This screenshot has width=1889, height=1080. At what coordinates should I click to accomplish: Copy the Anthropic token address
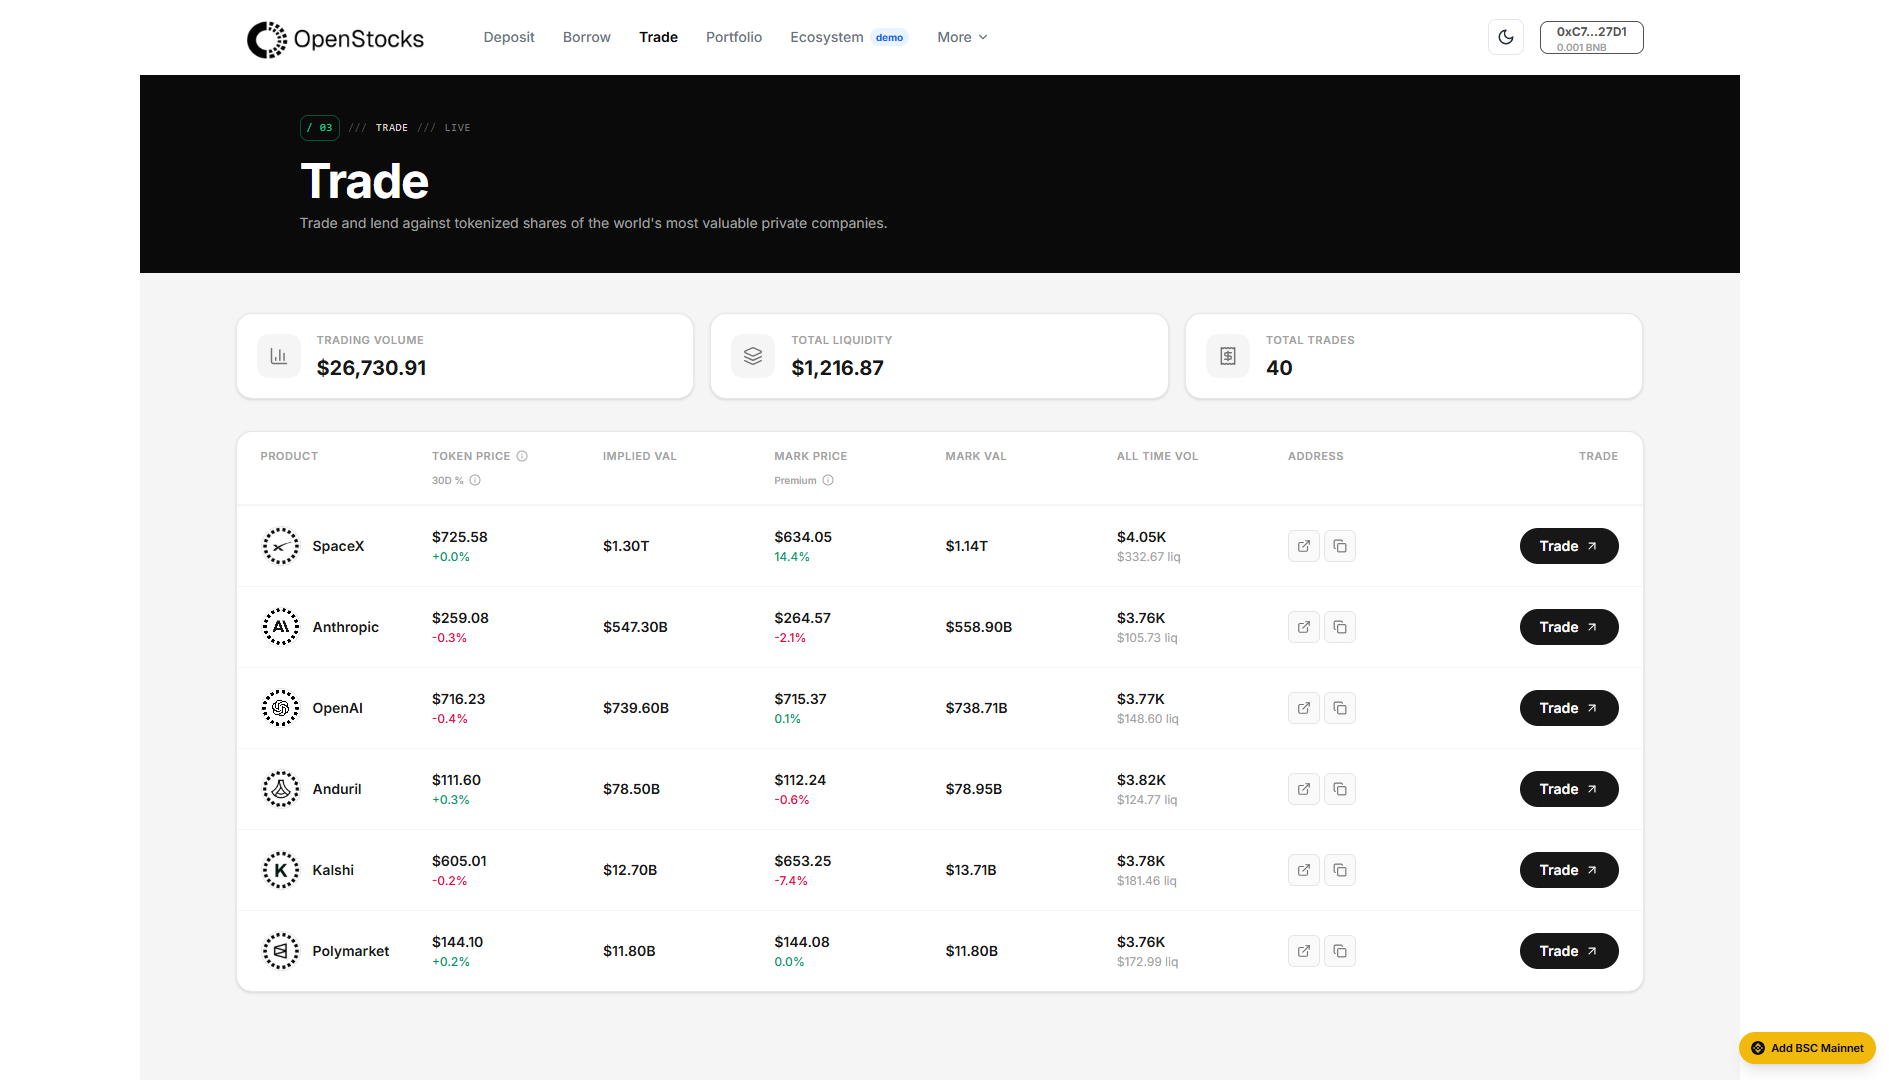tap(1340, 627)
